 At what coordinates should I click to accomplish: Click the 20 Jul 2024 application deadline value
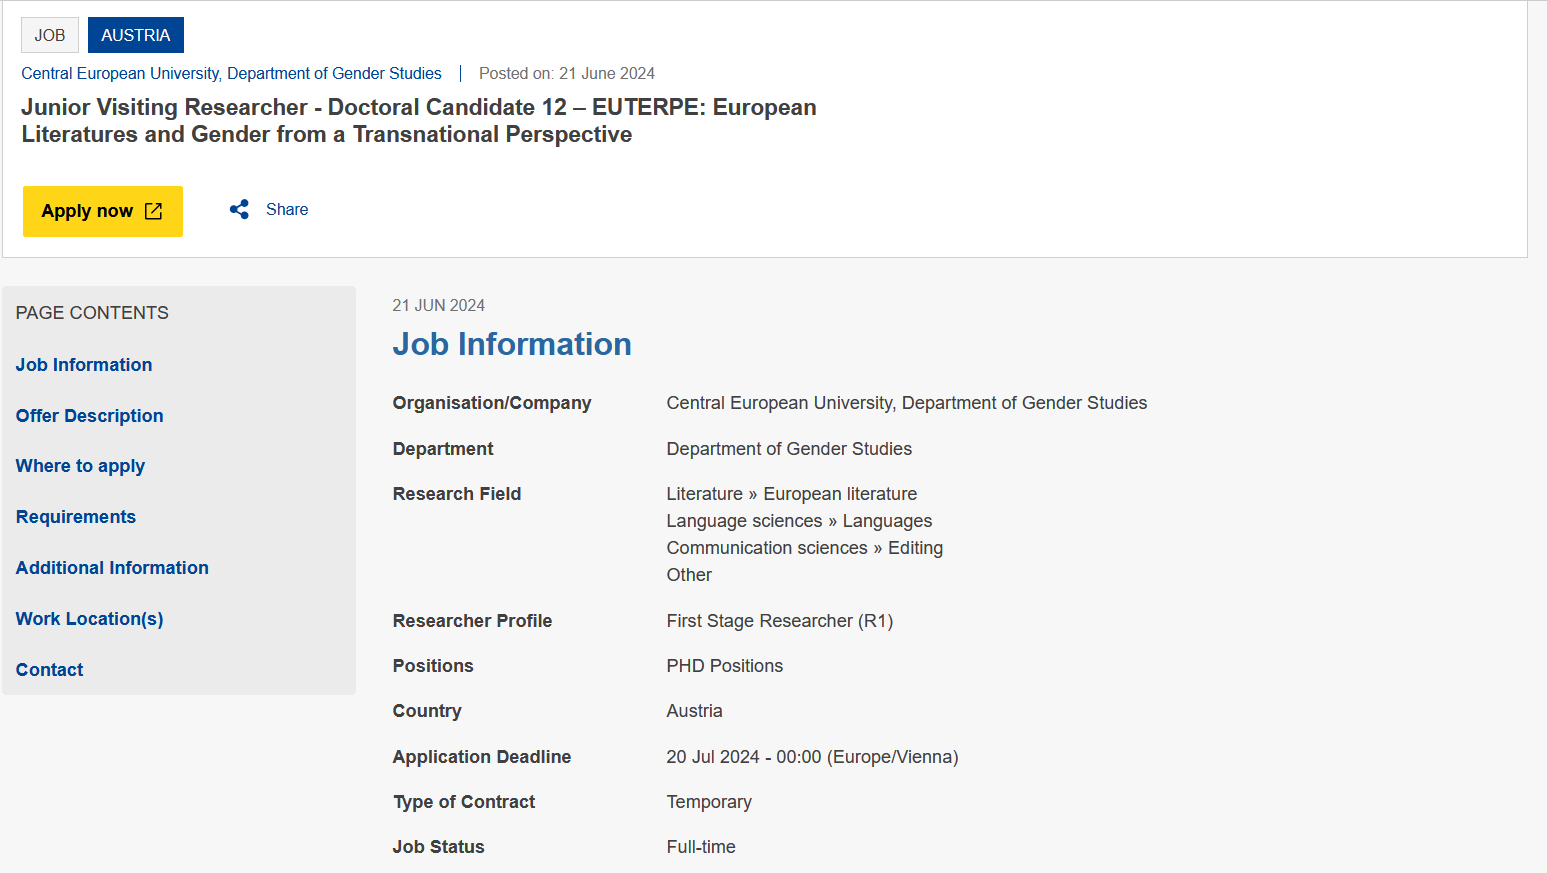pos(812,757)
